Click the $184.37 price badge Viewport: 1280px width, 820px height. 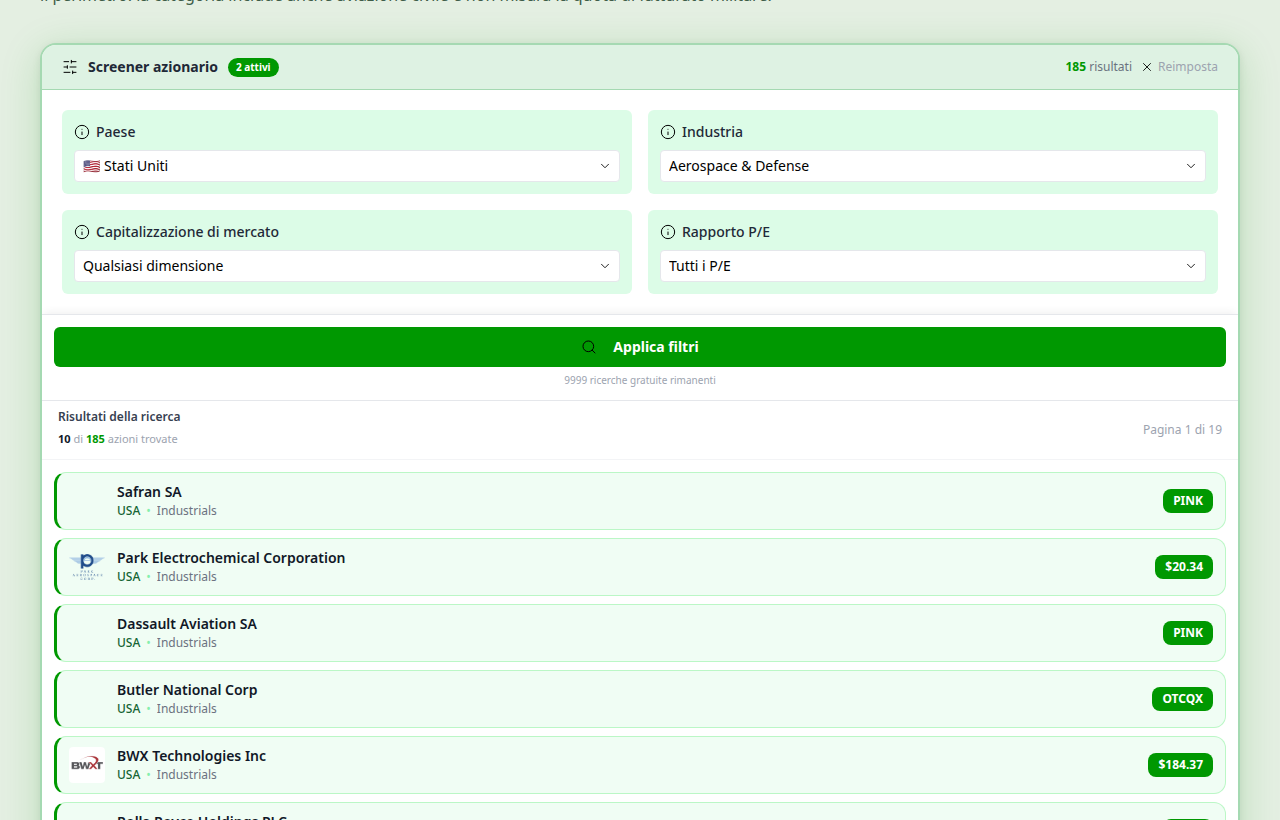point(1180,765)
